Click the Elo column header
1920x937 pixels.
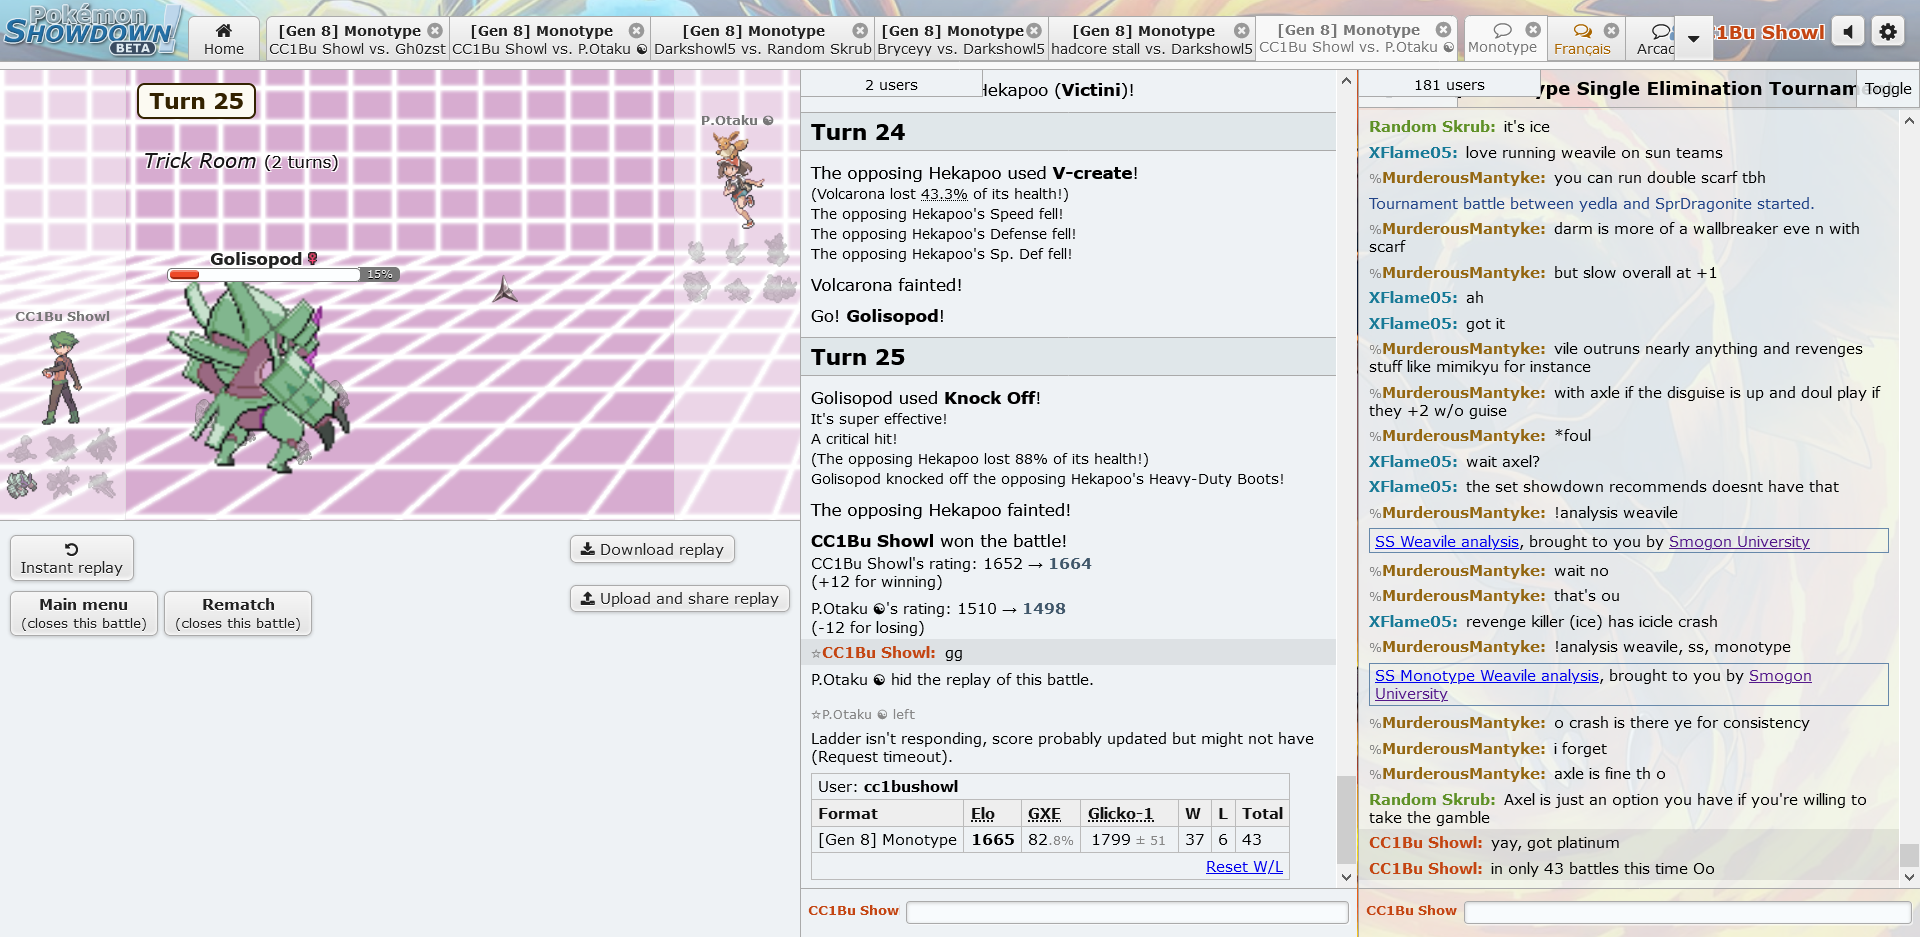pyautogui.click(x=983, y=813)
